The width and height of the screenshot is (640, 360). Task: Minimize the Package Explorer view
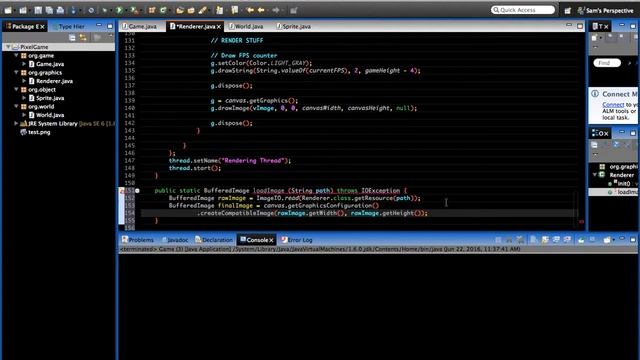click(99, 26)
